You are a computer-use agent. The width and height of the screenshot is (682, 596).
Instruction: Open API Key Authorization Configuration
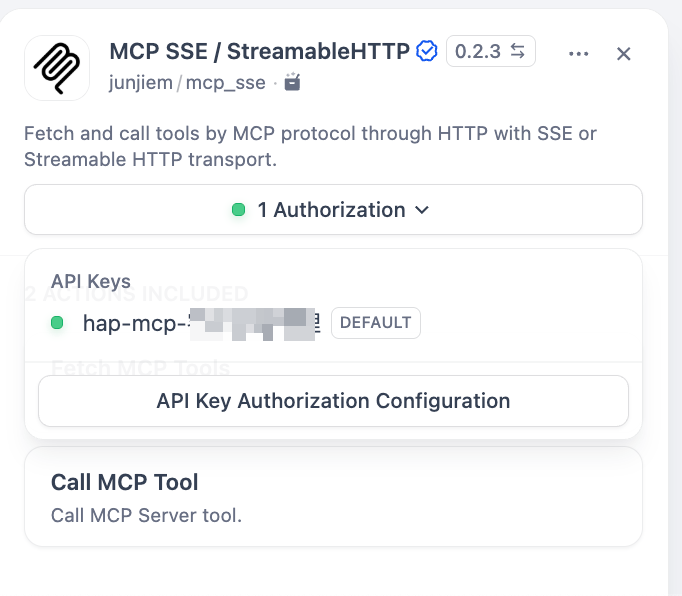tap(333, 401)
